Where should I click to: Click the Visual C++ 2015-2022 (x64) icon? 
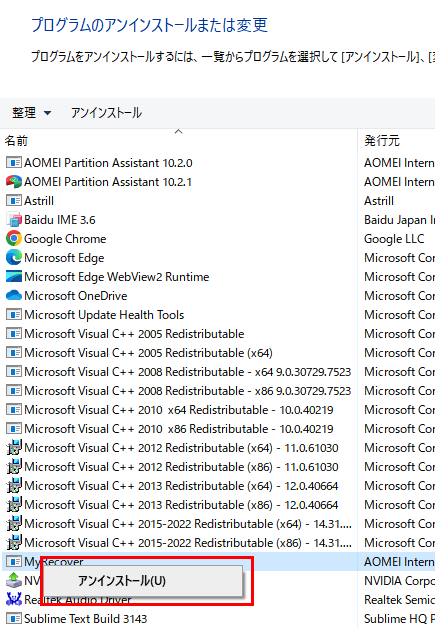14,523
